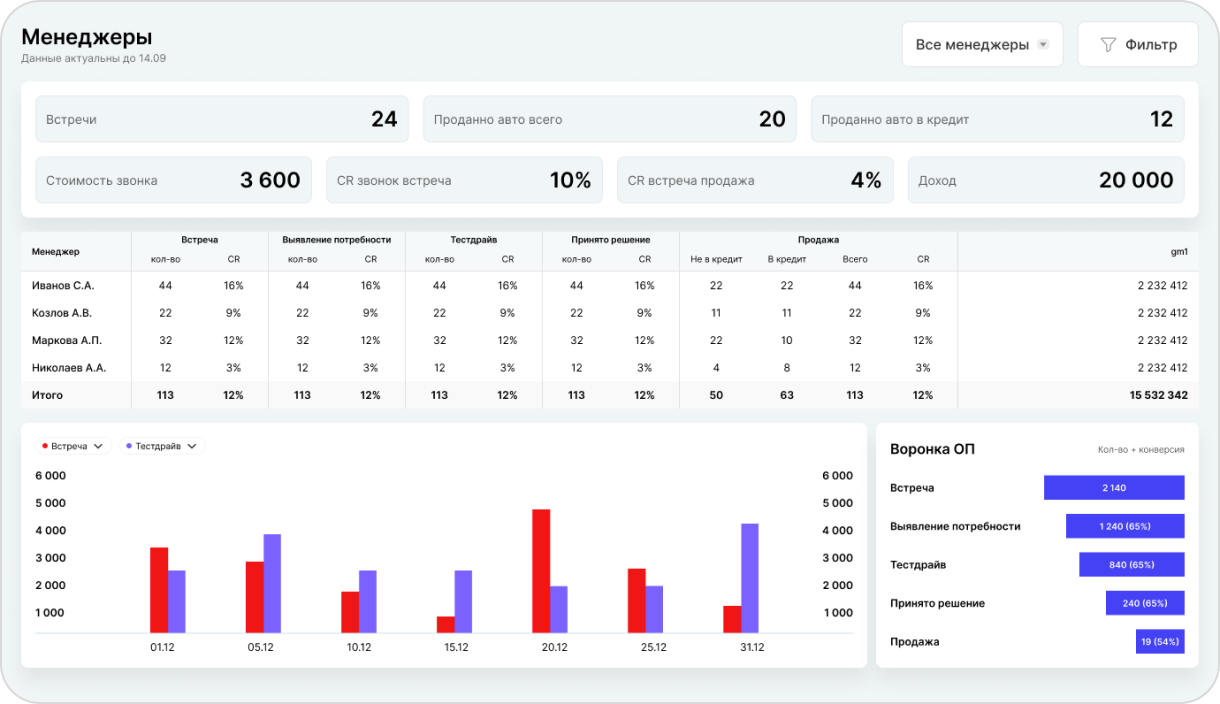
Task: Click Данные актуальны до 14.09 note
Action: tap(94, 58)
